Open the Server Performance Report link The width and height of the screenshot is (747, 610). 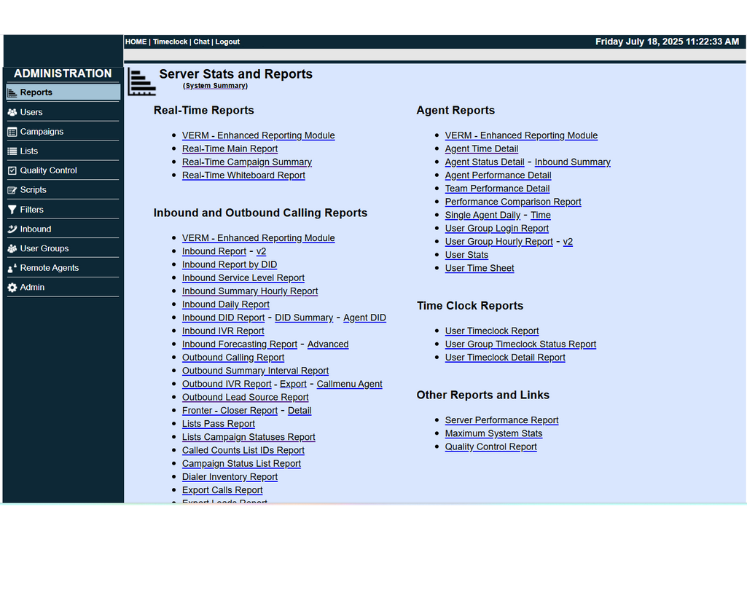pos(501,421)
